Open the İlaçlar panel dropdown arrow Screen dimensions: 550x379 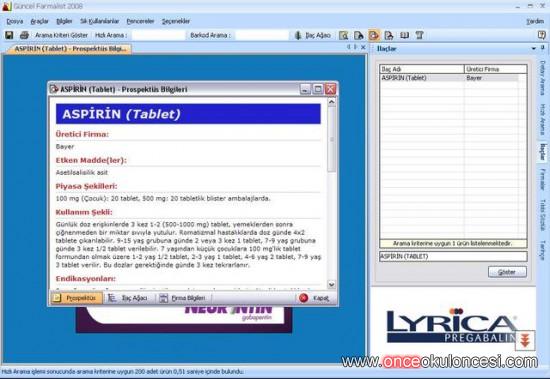(534, 48)
